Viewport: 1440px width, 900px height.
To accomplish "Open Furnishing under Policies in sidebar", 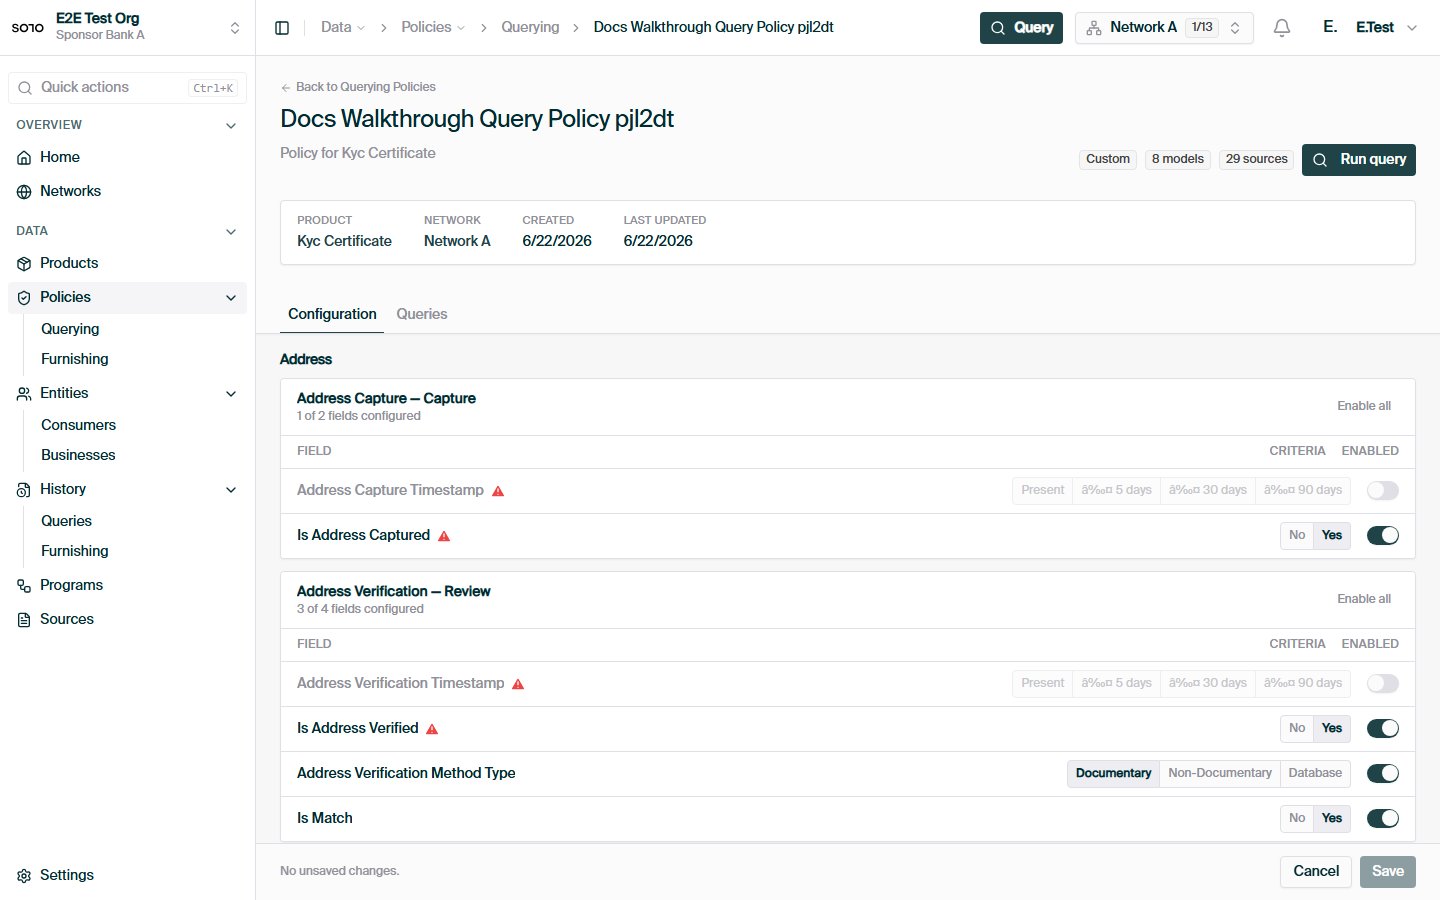I will [x=75, y=359].
